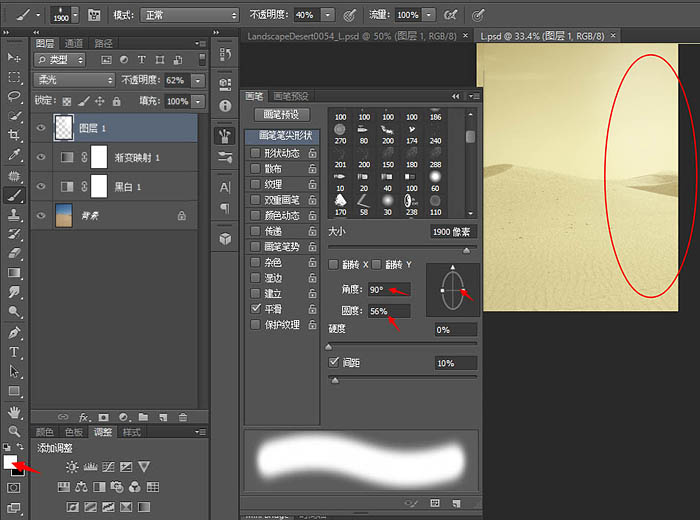
Task: Expand the layer 不透明度 62% dropdown arrow
Action: coord(198,80)
